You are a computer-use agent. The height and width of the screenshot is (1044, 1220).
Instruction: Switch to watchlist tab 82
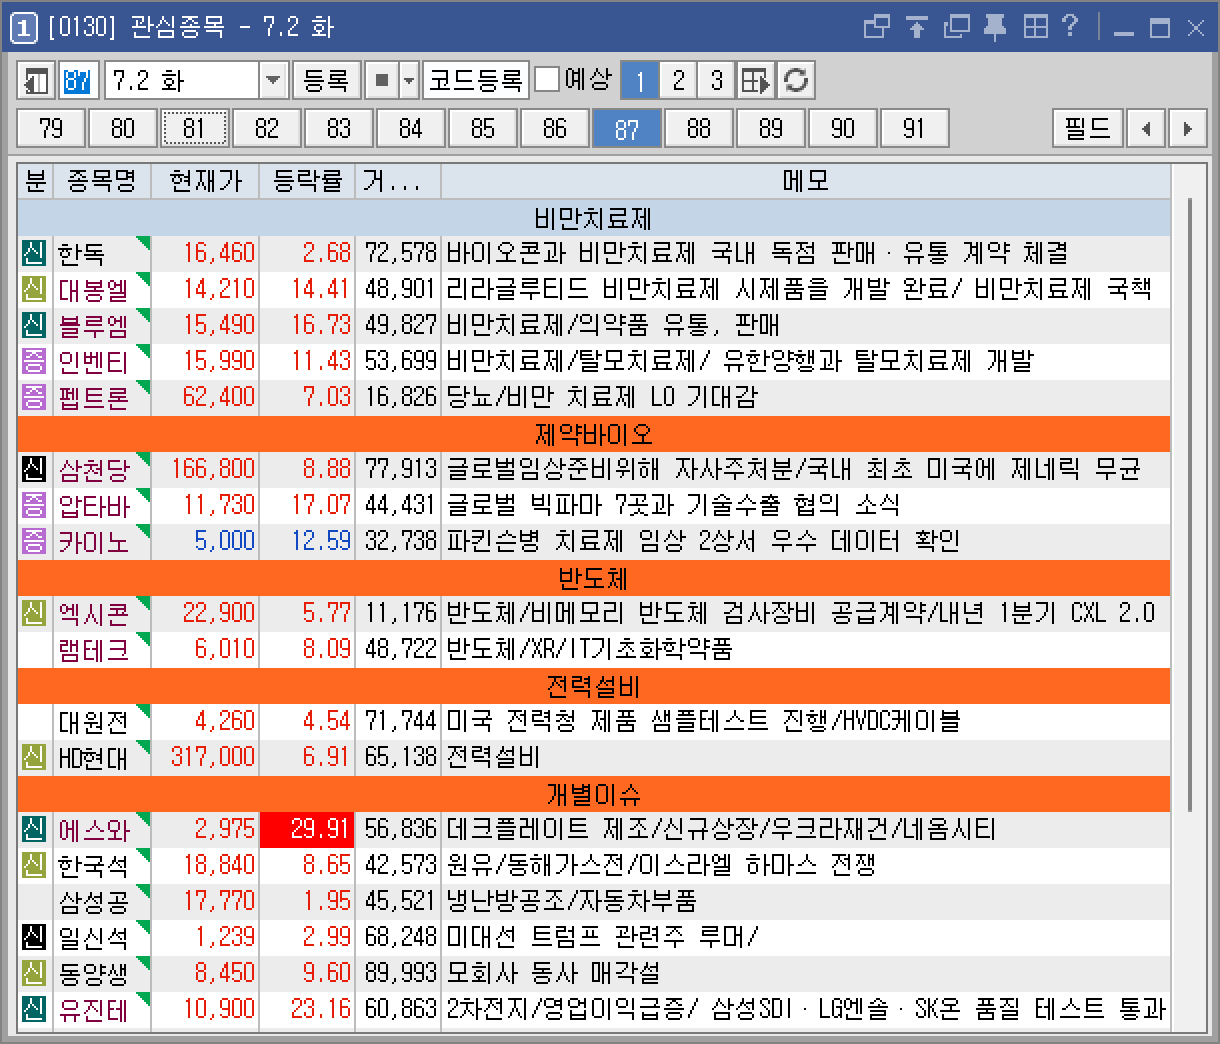(267, 128)
